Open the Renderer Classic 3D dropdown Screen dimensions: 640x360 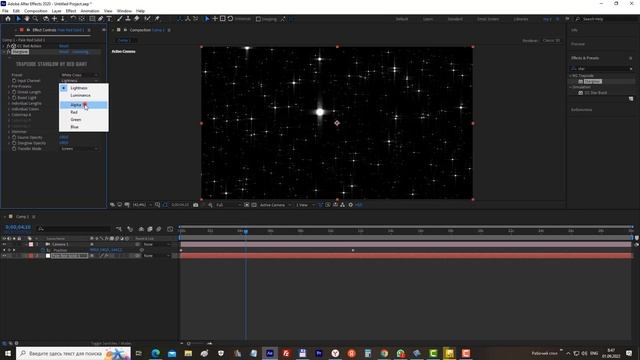551,40
